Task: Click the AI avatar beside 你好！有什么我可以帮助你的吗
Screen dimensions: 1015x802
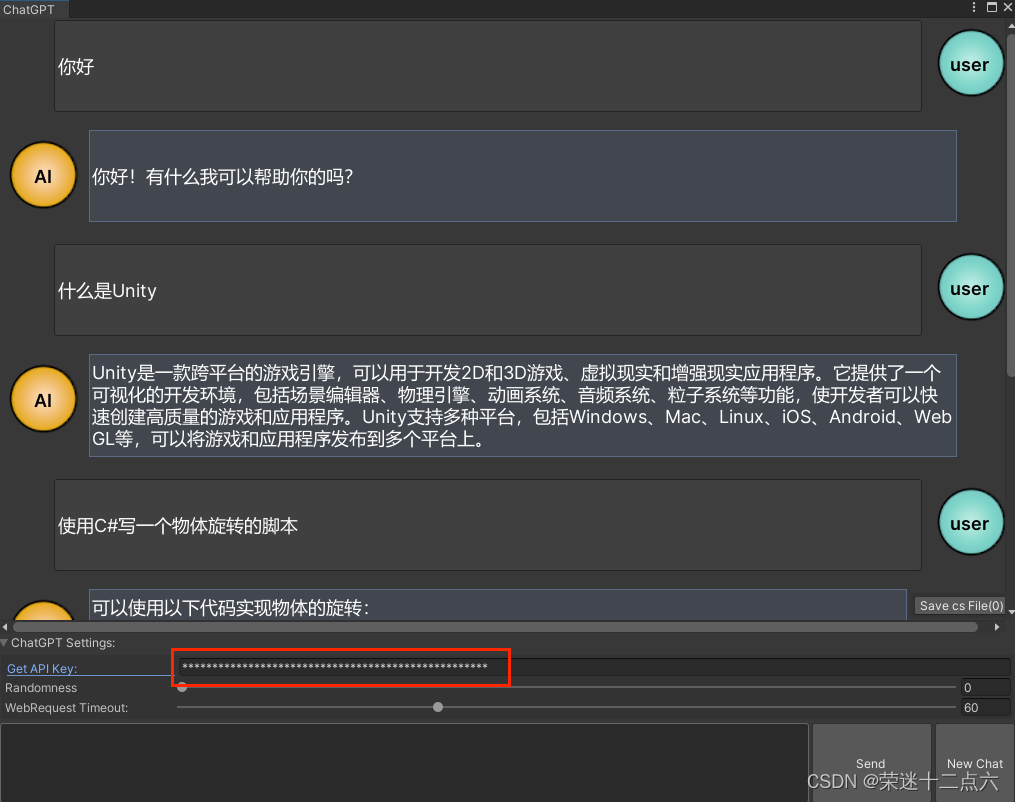Action: (43, 175)
